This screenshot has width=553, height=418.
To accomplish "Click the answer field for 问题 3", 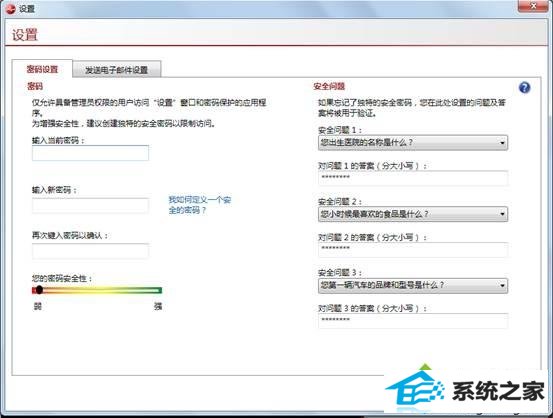I will 413,321.
